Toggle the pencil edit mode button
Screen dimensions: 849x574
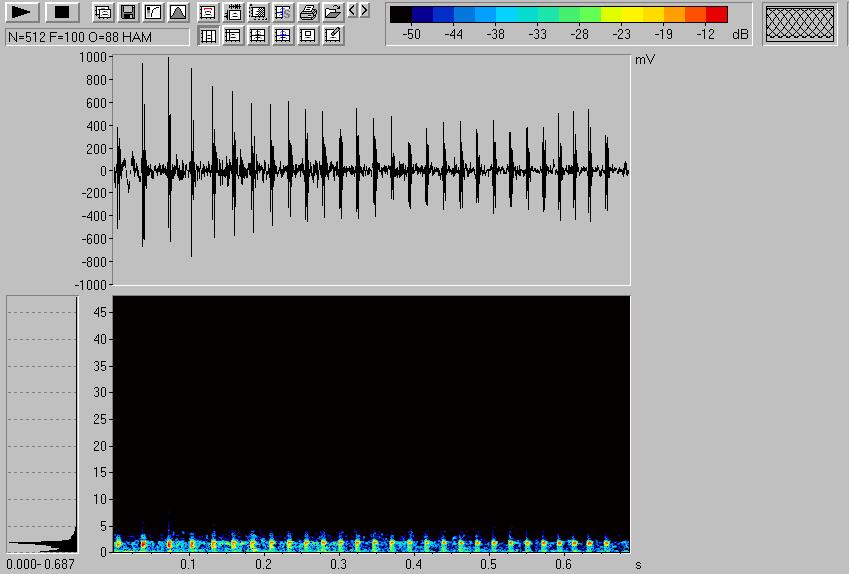point(333,36)
